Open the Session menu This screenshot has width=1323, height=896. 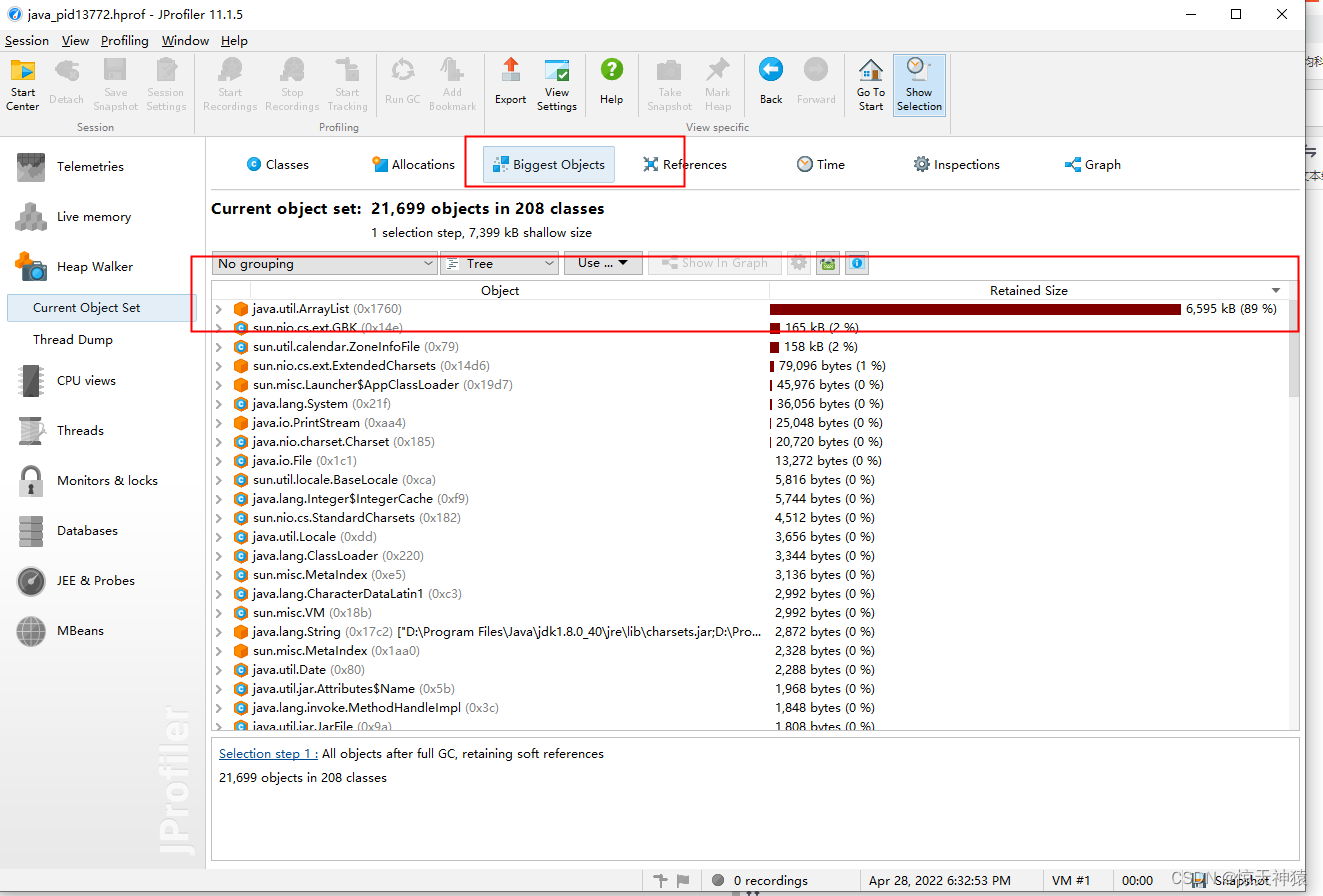[x=27, y=41]
